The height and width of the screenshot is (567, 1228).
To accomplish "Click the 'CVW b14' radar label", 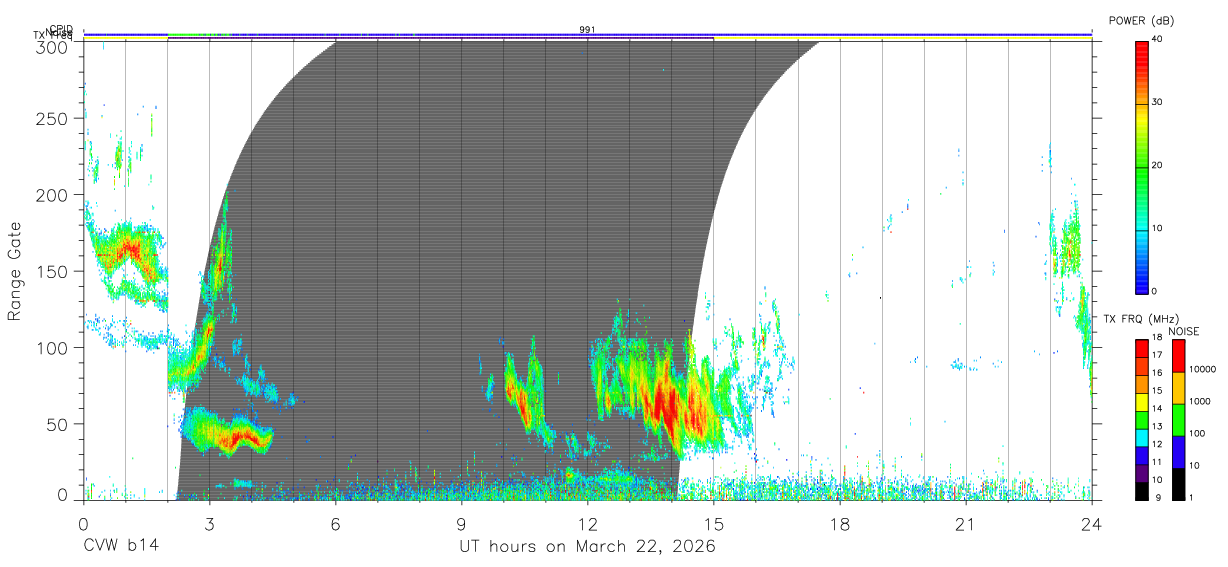I will point(120,546).
